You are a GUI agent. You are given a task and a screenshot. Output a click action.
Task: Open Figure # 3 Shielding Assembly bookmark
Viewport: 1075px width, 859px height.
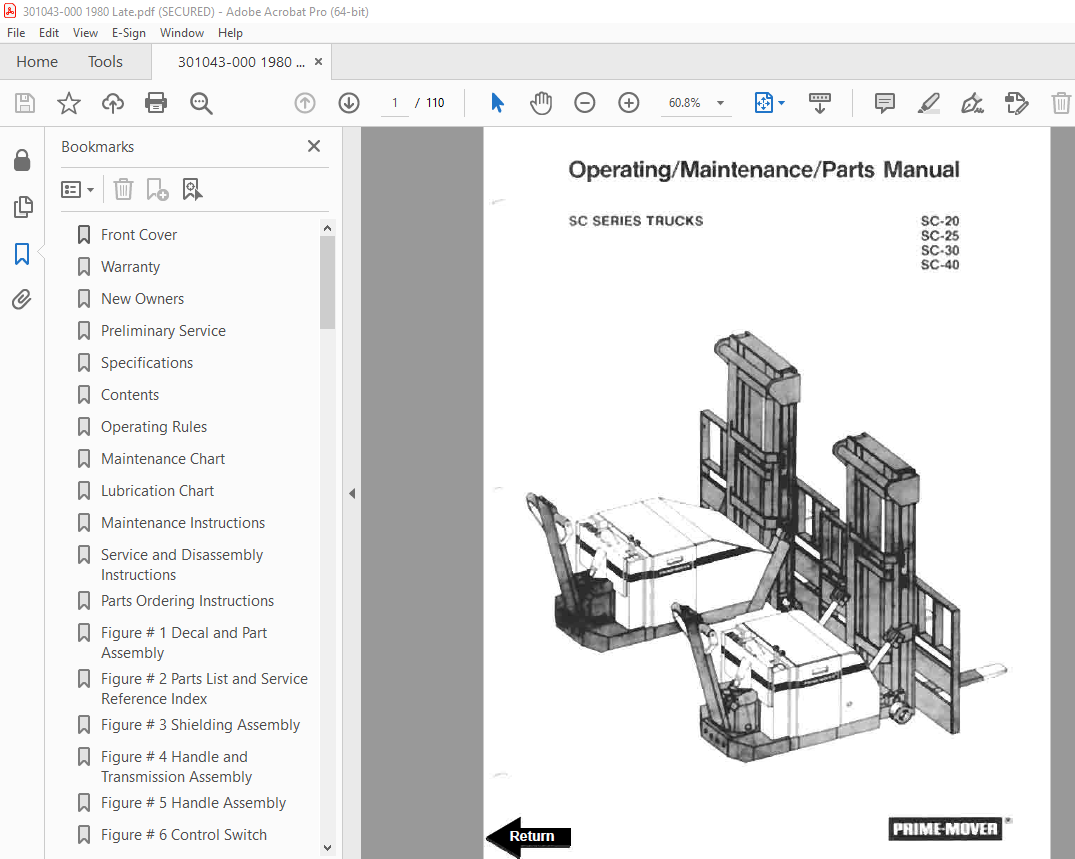point(200,725)
